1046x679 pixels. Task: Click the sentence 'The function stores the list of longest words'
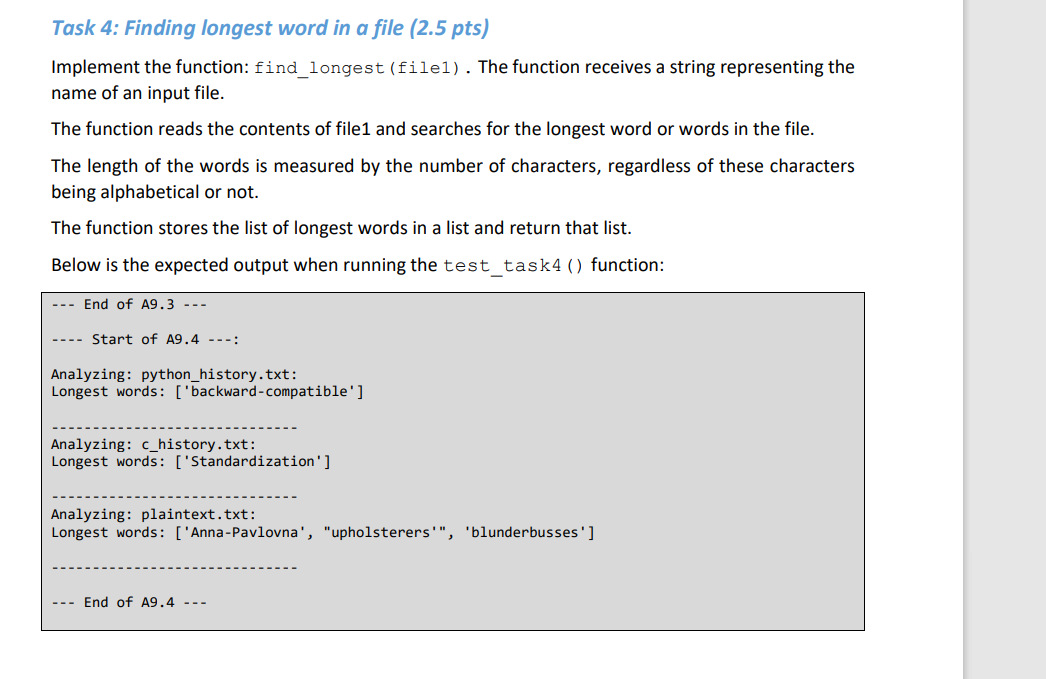[342, 228]
